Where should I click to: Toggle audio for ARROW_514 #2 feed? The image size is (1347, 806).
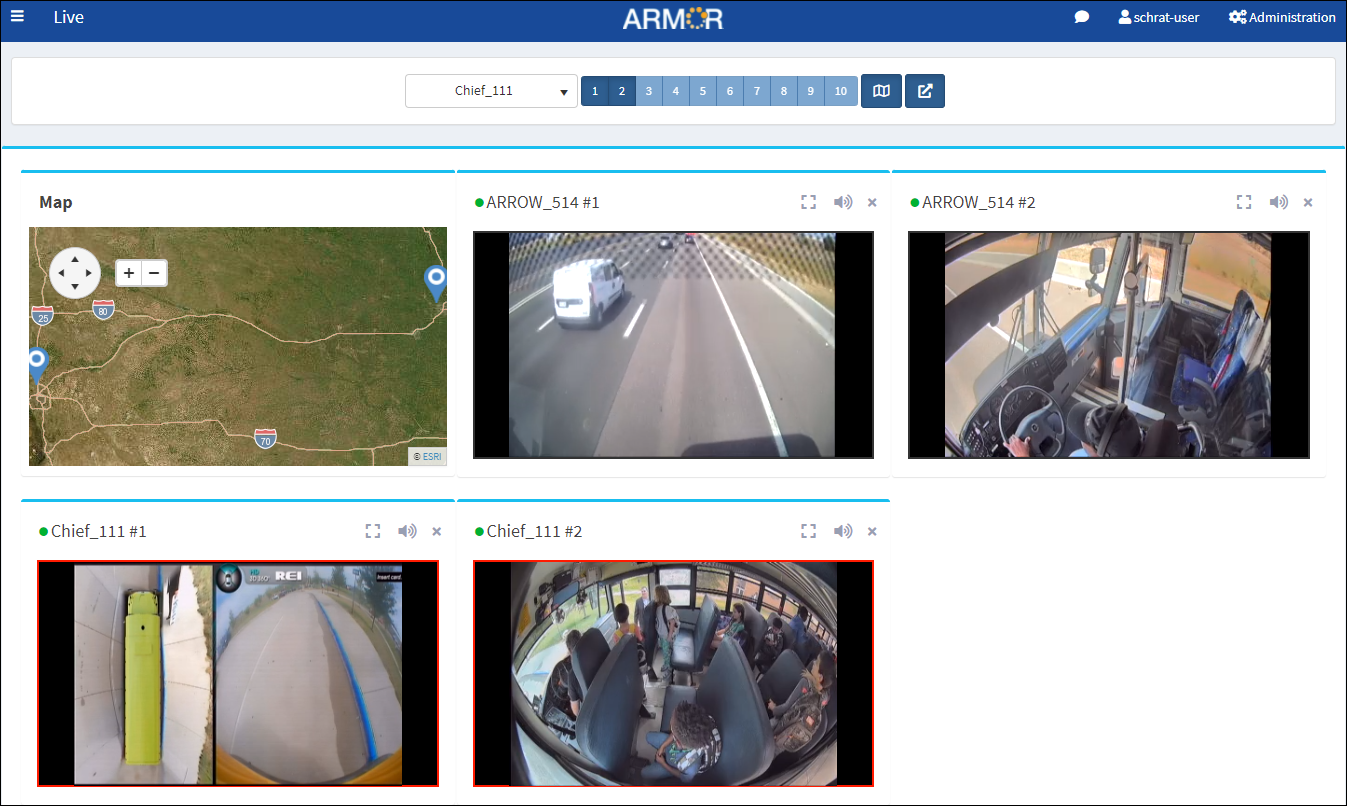pos(1278,202)
